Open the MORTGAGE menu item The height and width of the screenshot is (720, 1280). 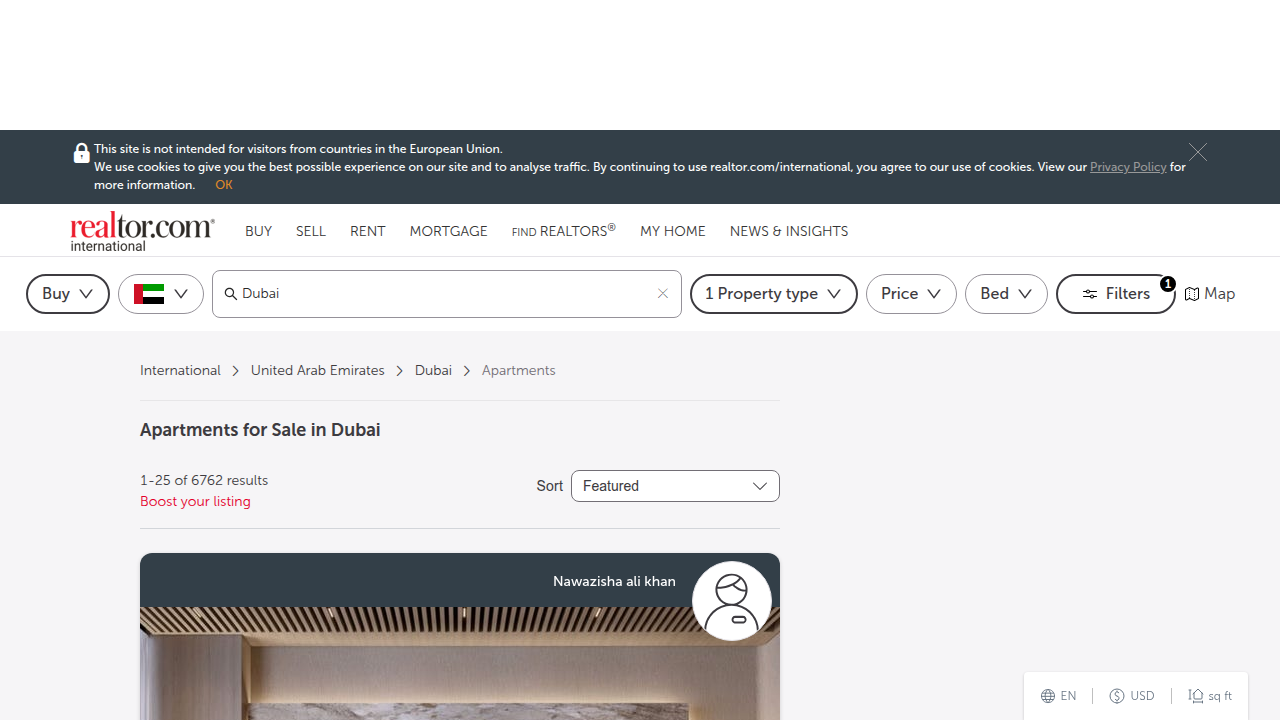448,231
